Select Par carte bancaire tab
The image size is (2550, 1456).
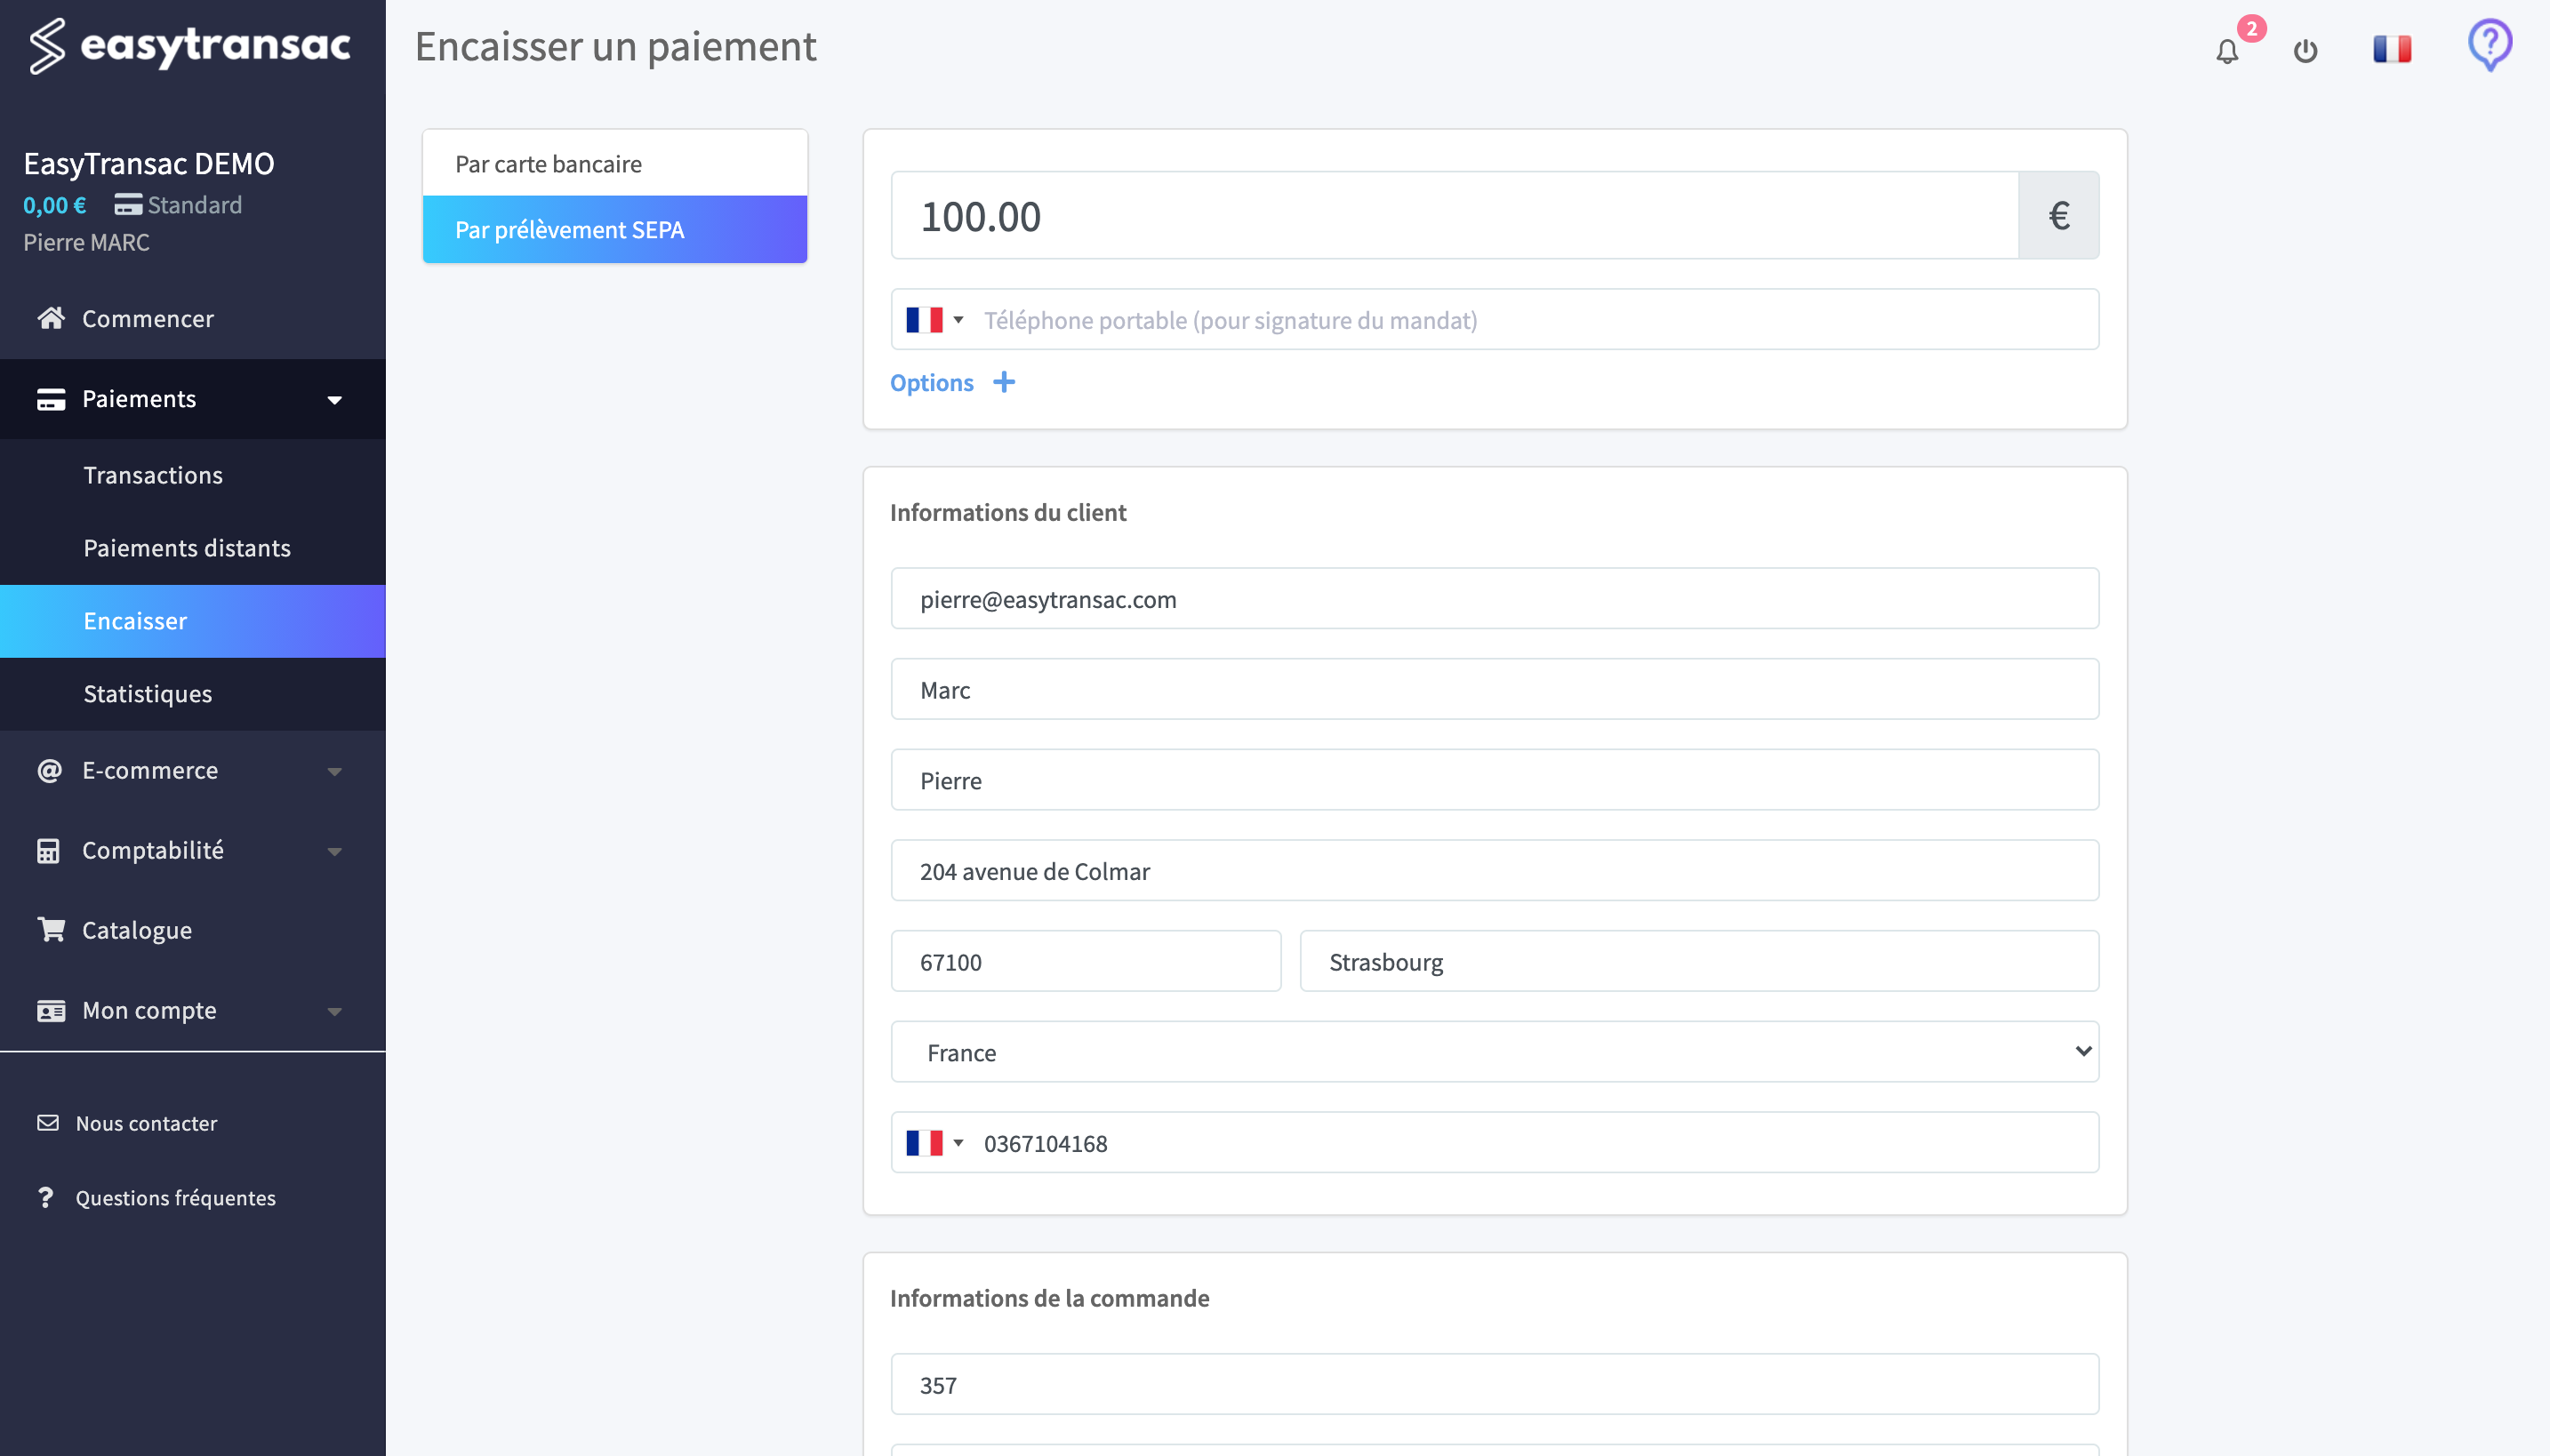(614, 163)
